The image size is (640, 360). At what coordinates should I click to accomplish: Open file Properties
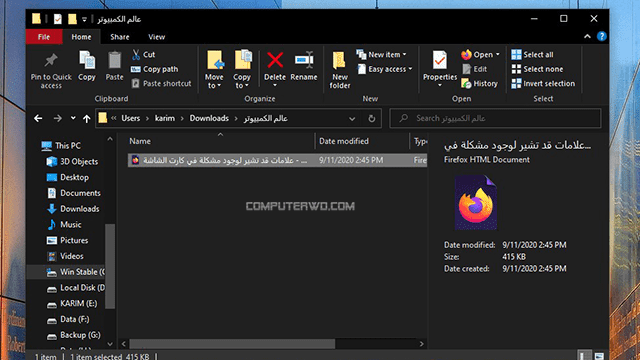coord(440,65)
